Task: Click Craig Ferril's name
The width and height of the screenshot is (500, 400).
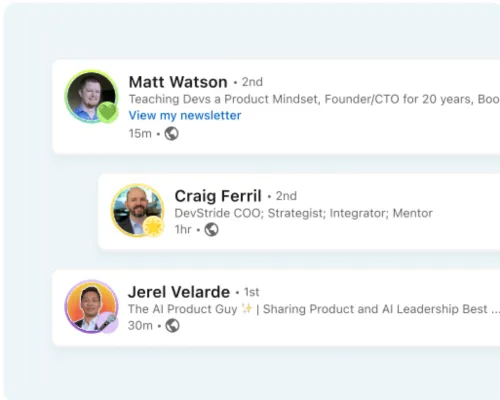Action: coord(218,196)
